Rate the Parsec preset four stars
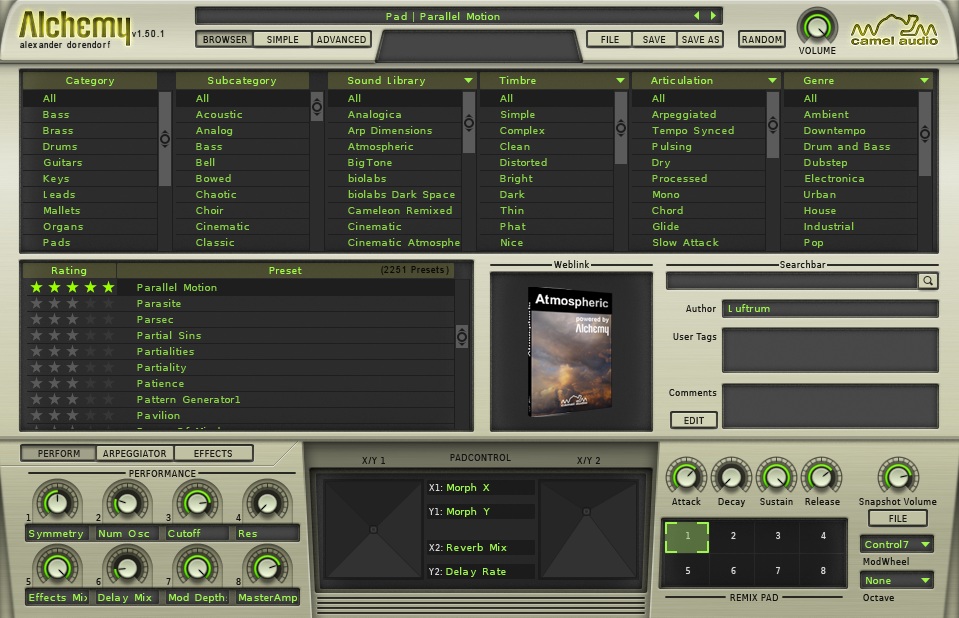This screenshot has height=618, width=959. (x=91, y=319)
